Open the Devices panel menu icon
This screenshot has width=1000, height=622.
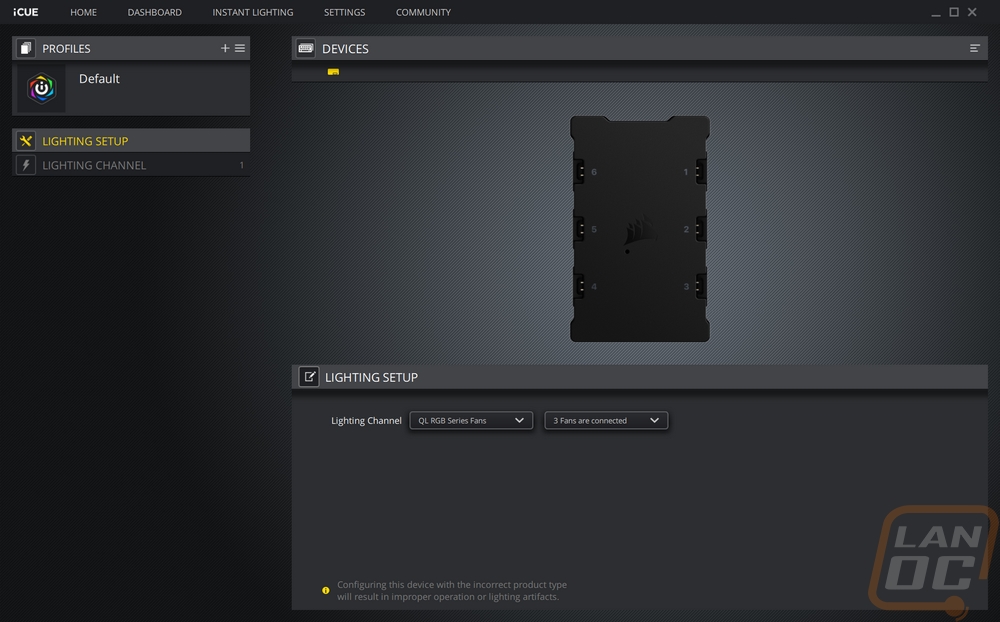[x=974, y=48]
